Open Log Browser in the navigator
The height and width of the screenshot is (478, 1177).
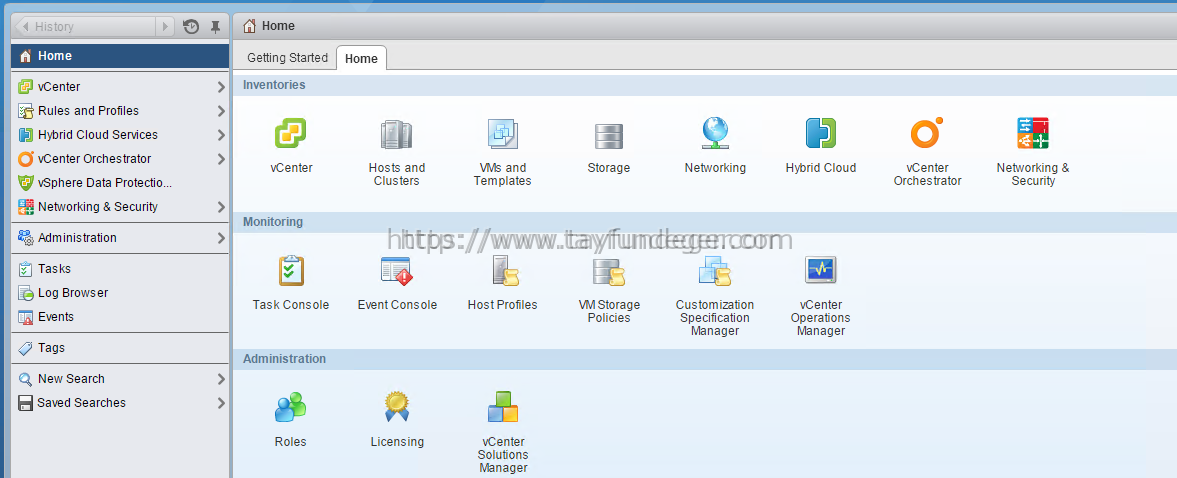(x=120, y=293)
